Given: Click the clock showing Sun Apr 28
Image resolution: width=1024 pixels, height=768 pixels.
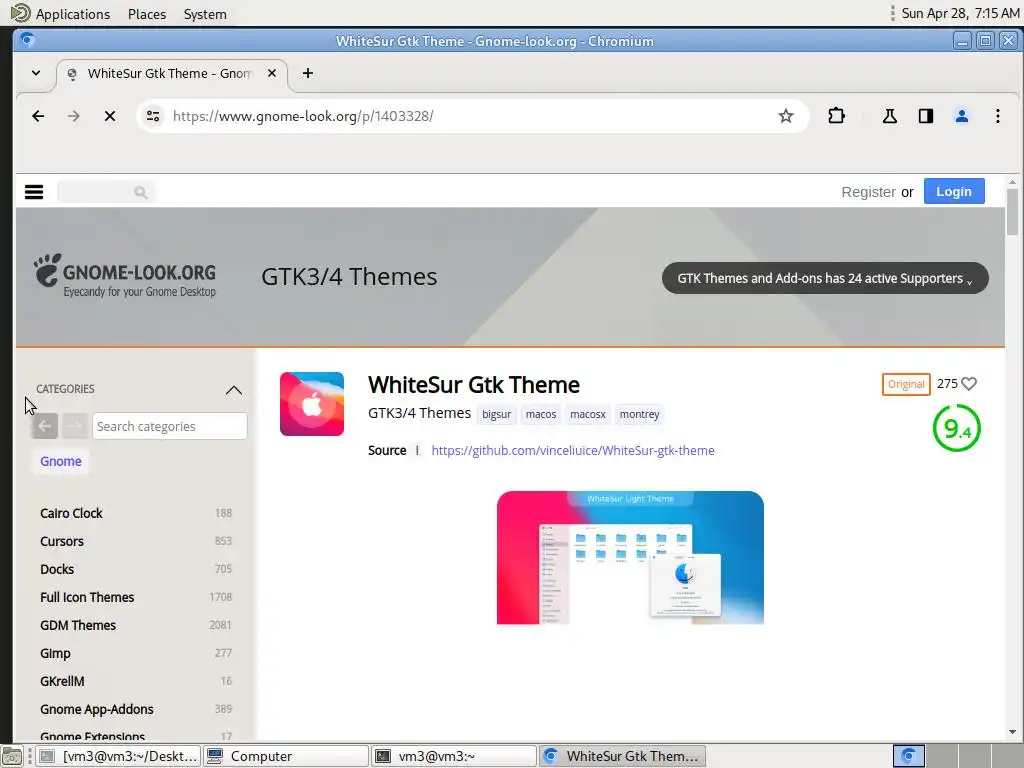Looking at the screenshot, I should click(x=961, y=13).
